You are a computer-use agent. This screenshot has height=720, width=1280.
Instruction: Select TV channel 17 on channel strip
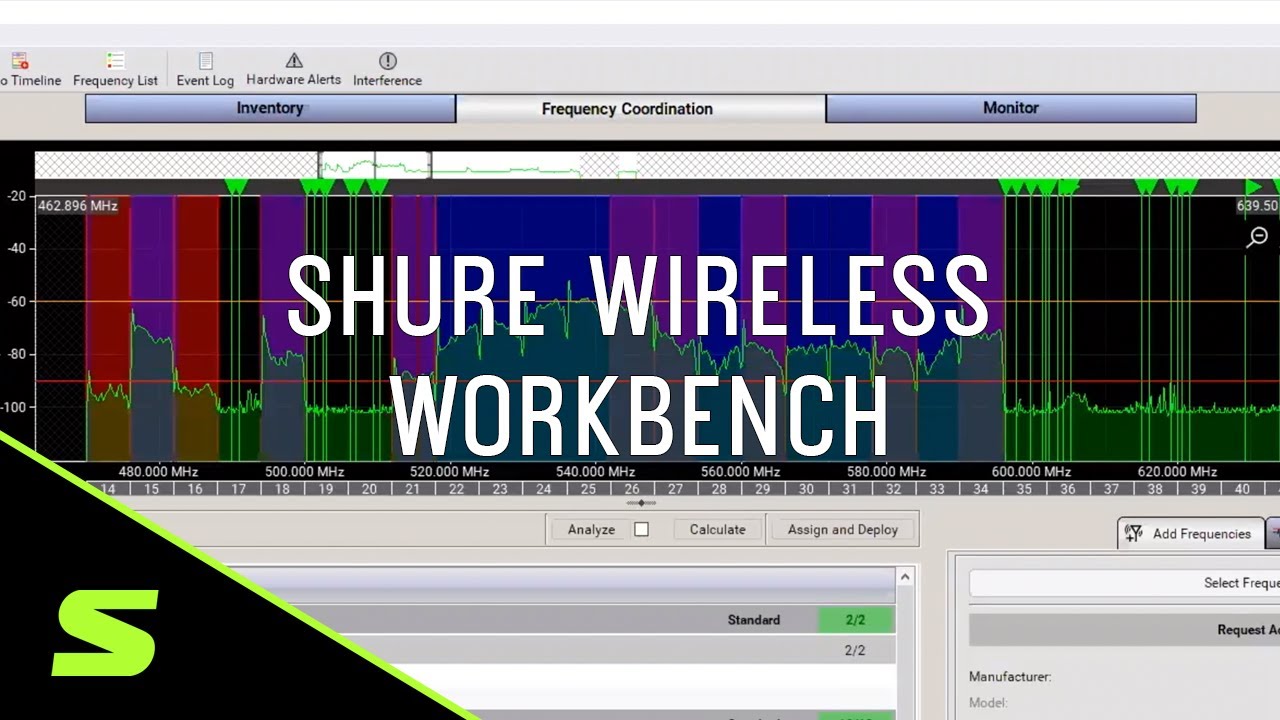pyautogui.click(x=238, y=489)
